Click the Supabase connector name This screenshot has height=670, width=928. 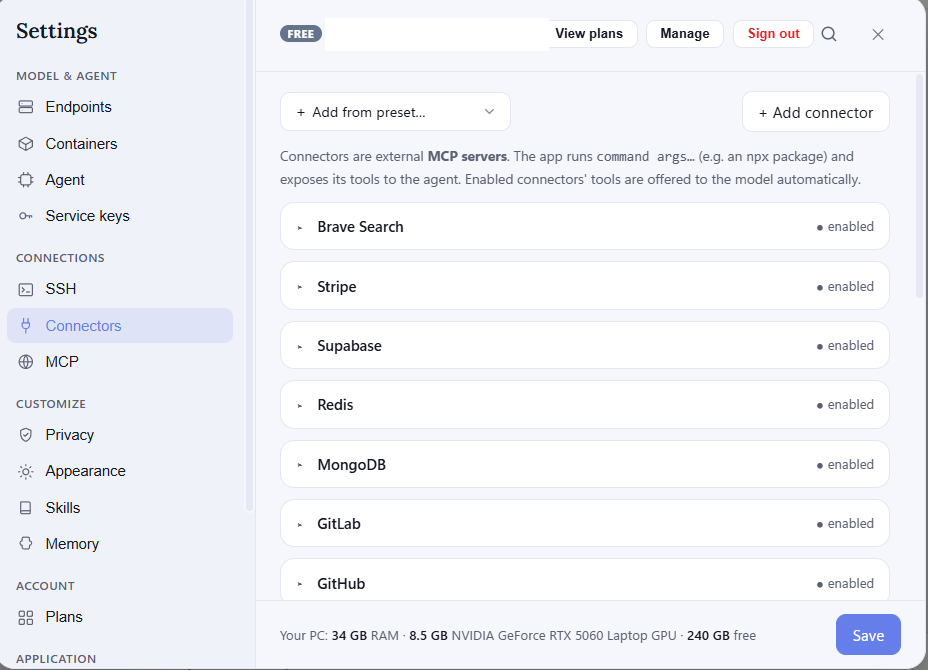349,346
